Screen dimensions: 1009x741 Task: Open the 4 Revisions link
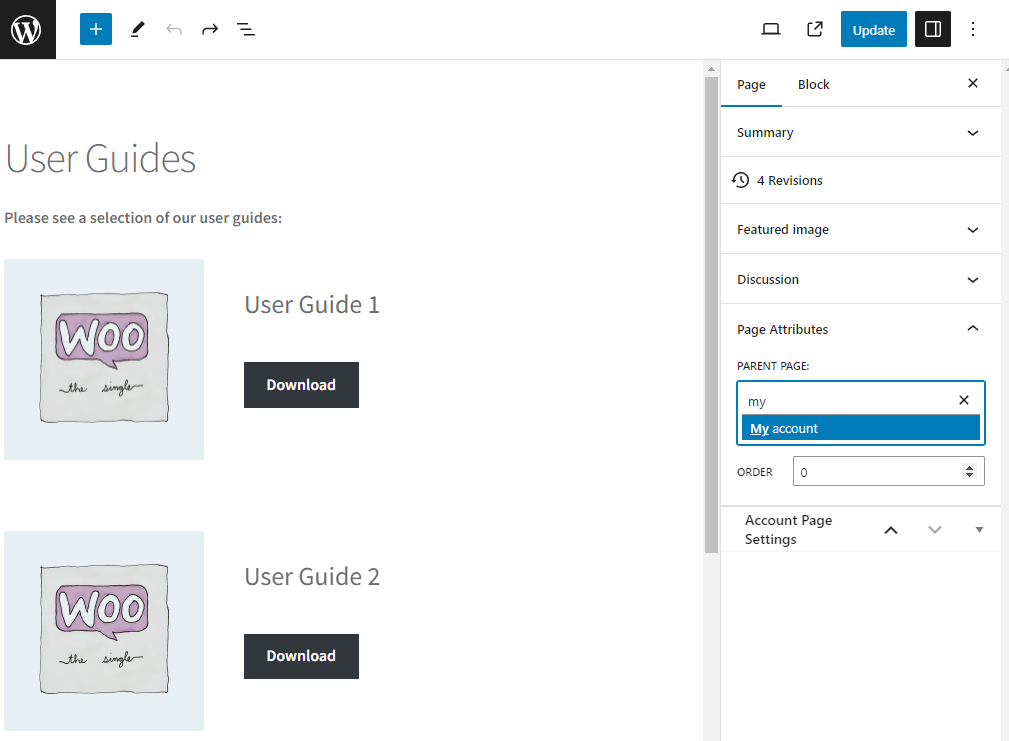tap(789, 181)
